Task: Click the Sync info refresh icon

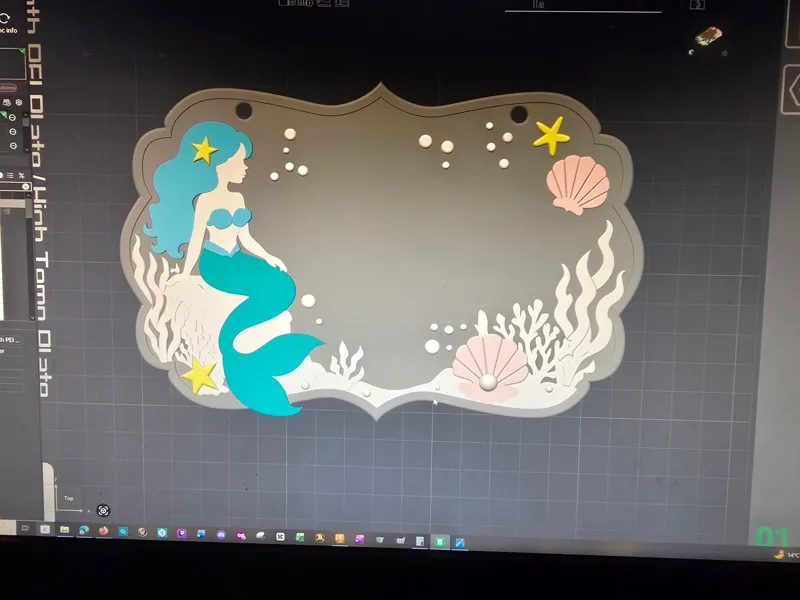Action: 4,19
